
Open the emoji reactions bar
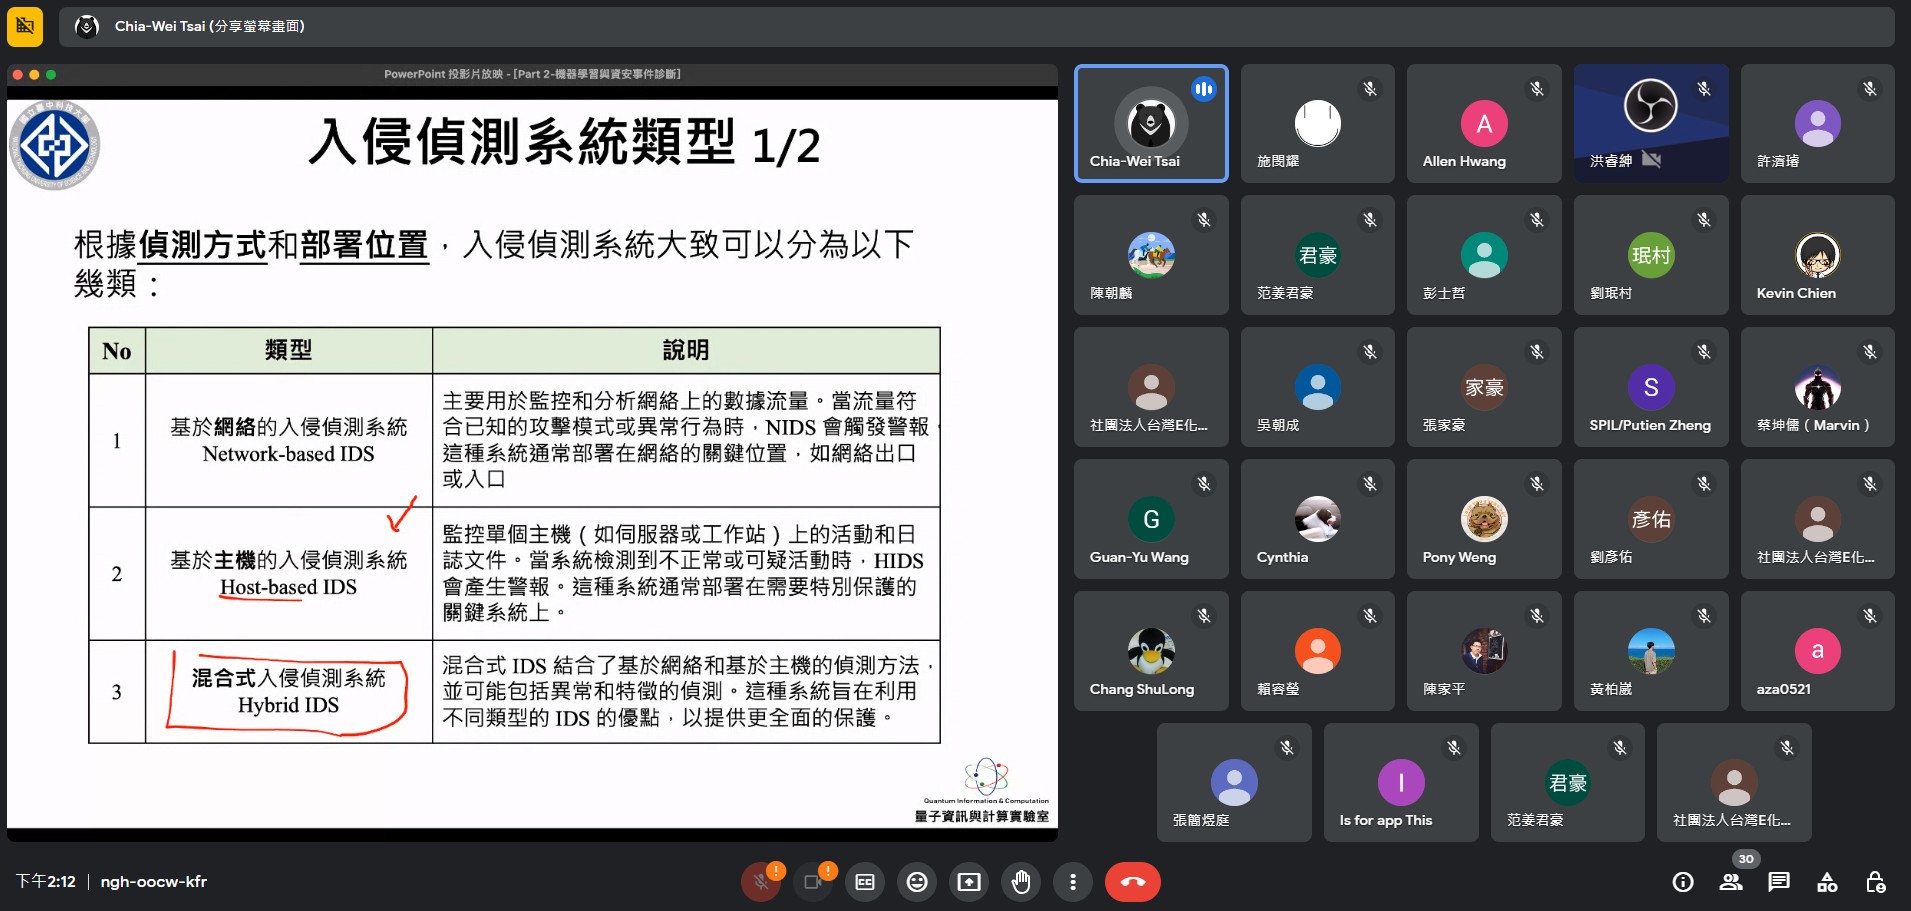point(917,882)
